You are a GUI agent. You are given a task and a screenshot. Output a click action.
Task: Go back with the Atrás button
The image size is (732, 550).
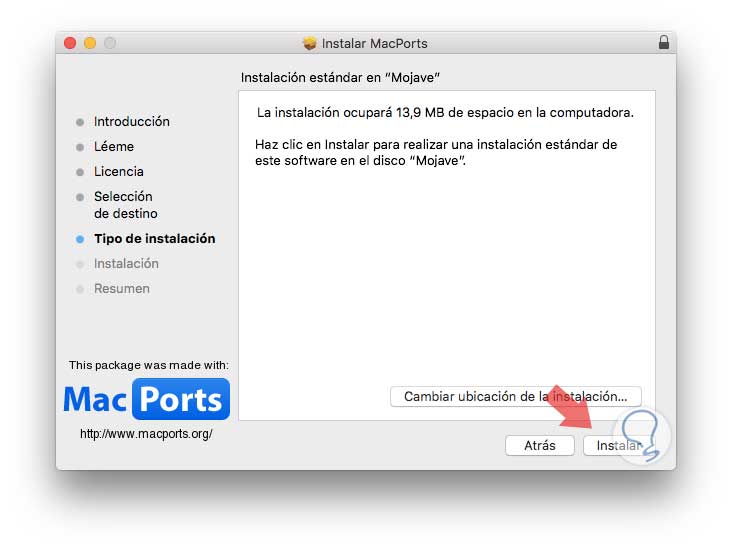[x=540, y=445]
